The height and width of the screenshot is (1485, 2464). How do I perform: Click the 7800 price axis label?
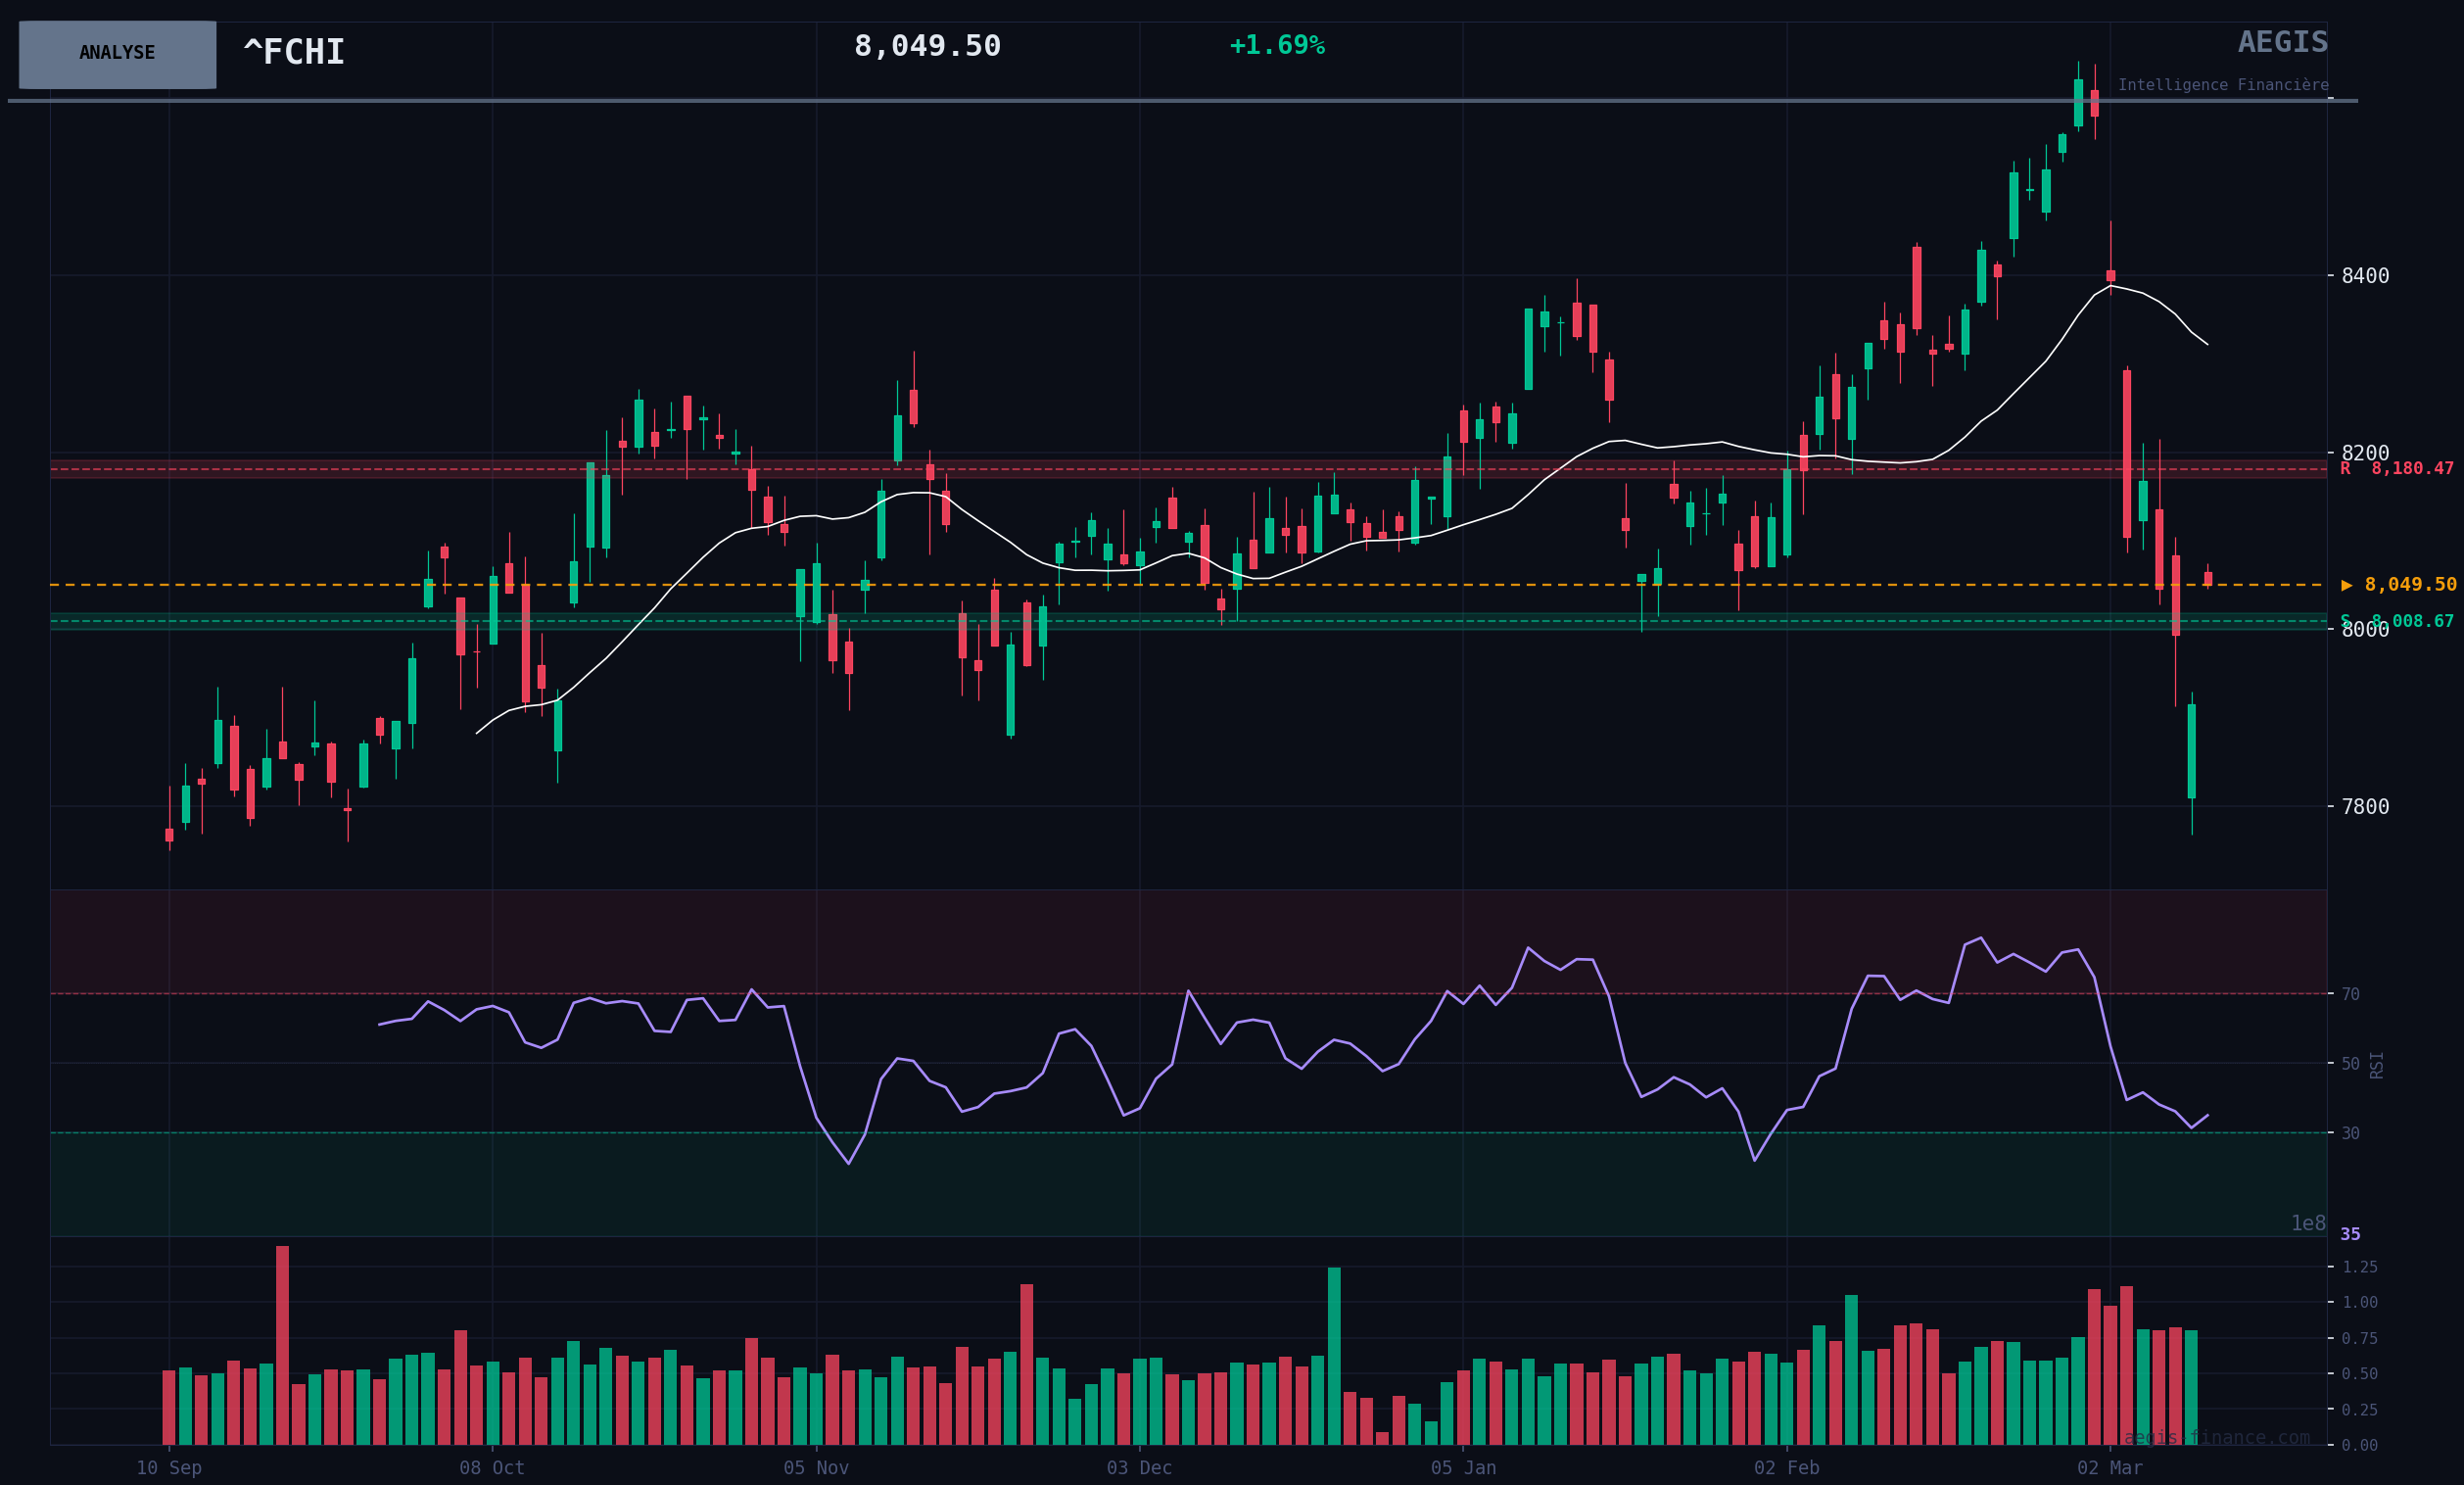click(x=2364, y=807)
